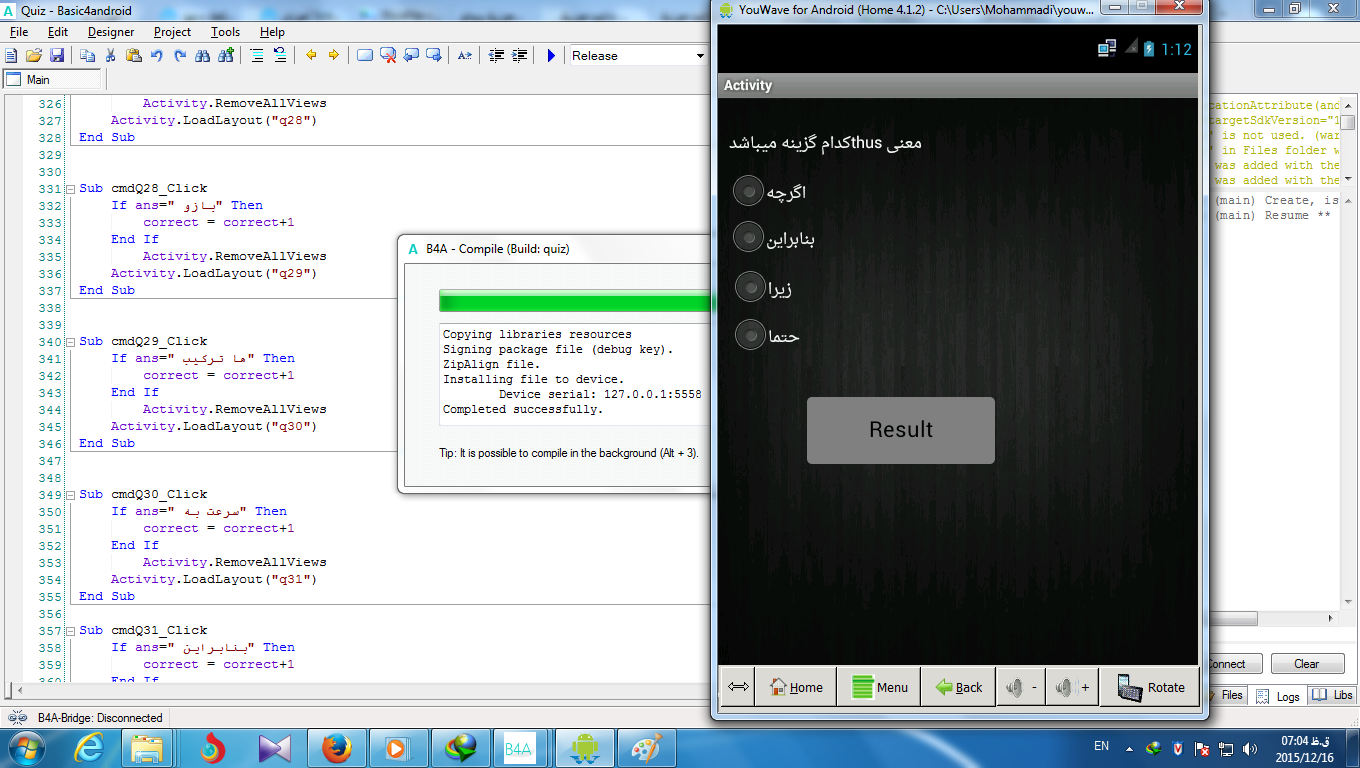Viewport: 1360px width, 768px height.
Task: Click the Paste clipboard icon
Action: pos(133,56)
